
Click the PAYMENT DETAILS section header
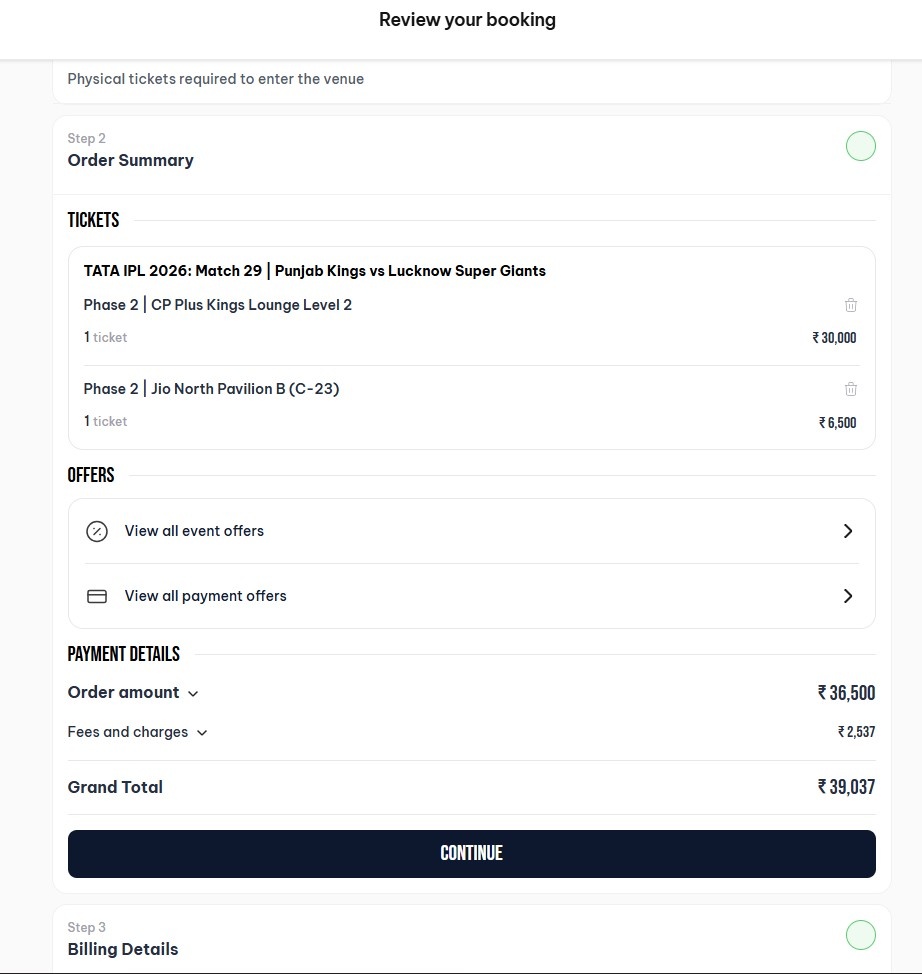123,654
